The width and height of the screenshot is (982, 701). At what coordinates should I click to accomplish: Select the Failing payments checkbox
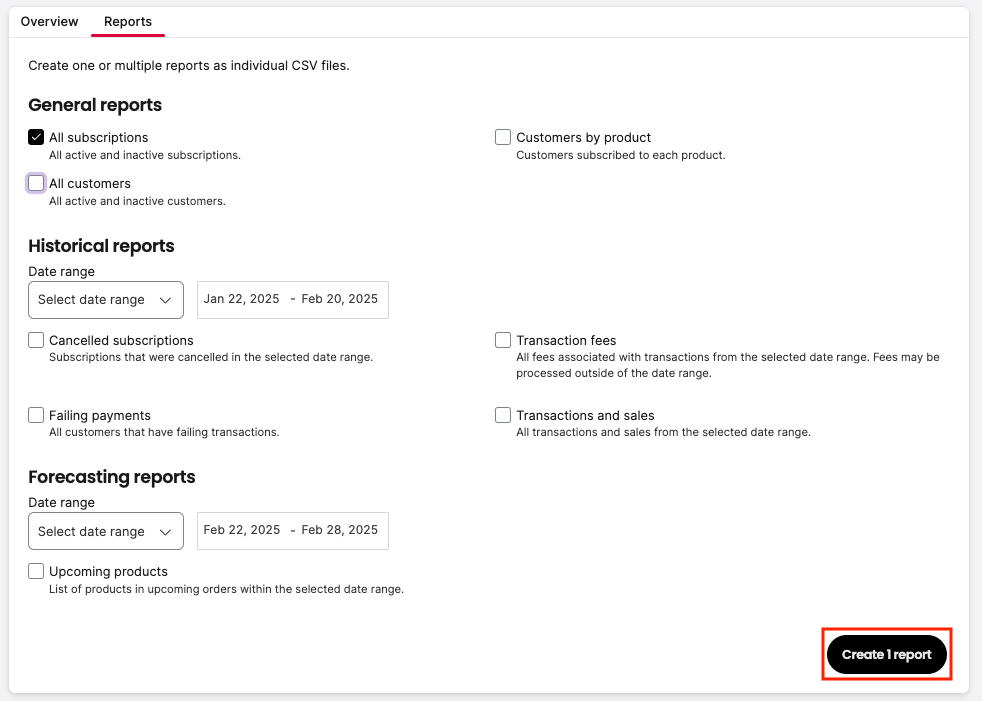click(x=36, y=415)
